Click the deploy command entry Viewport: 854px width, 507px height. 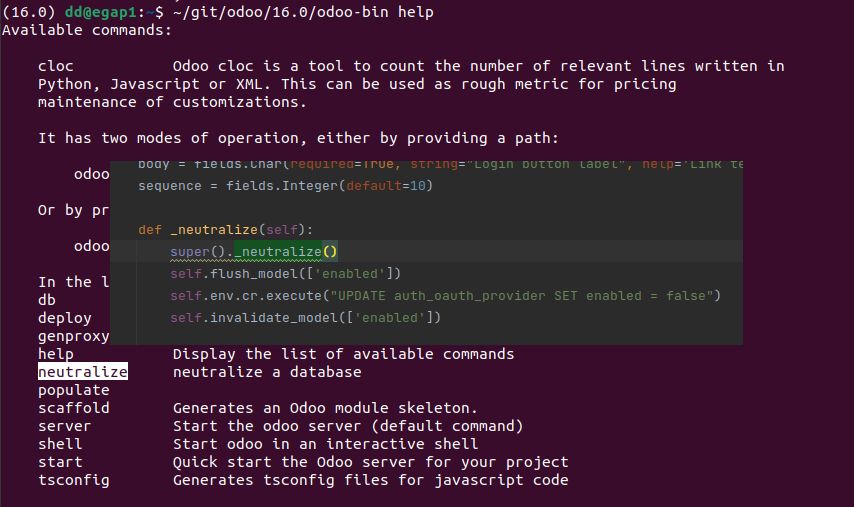coord(64,318)
